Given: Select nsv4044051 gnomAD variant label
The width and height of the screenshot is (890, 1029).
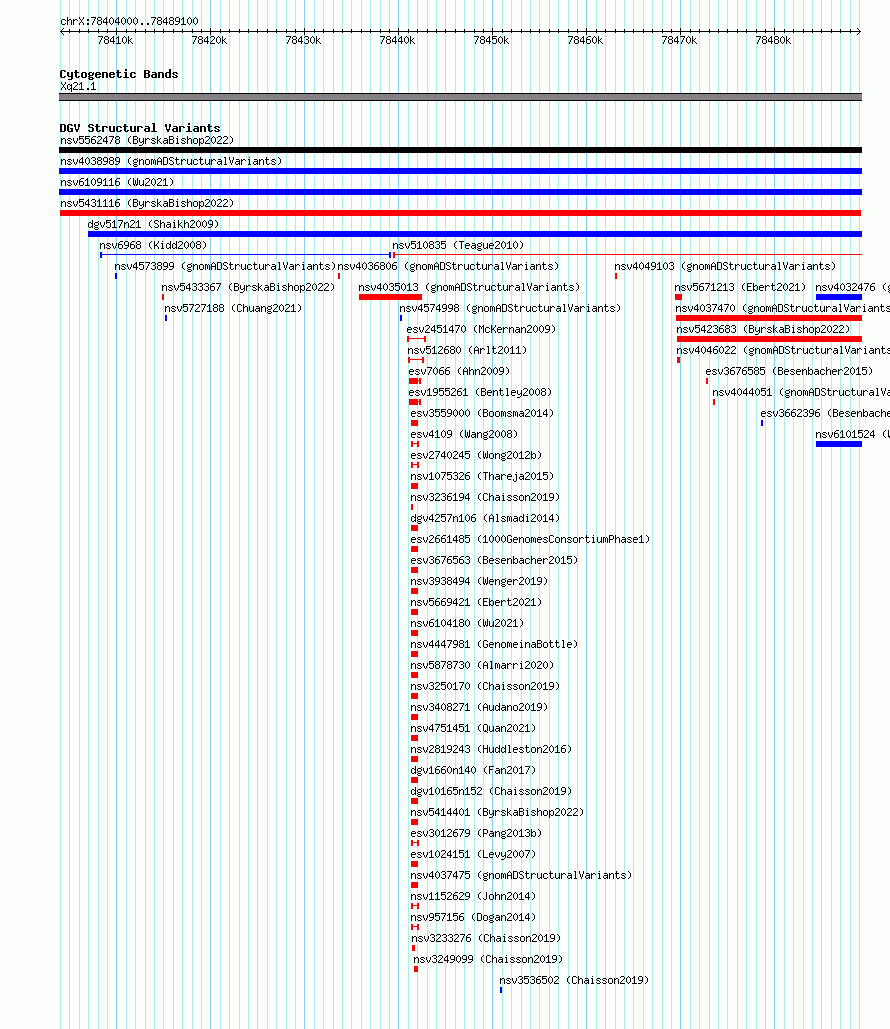Looking at the screenshot, I should (801, 392).
